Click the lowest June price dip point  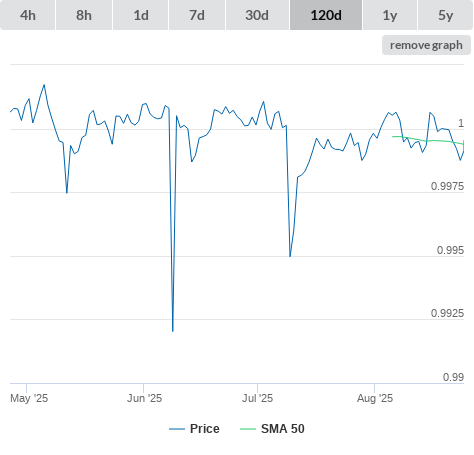tap(173, 331)
